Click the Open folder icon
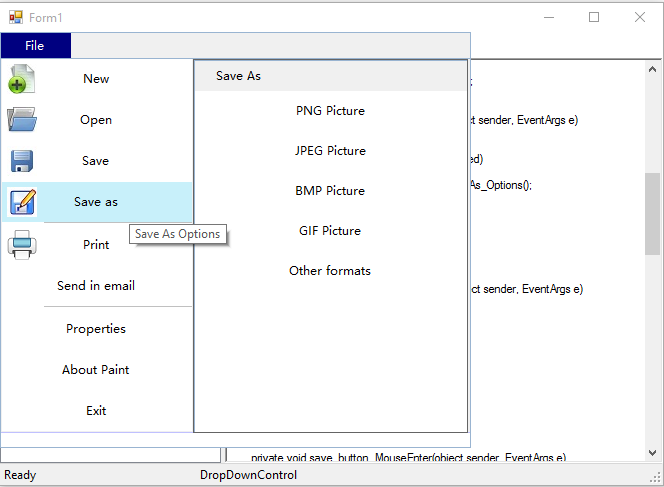 tap(22, 120)
